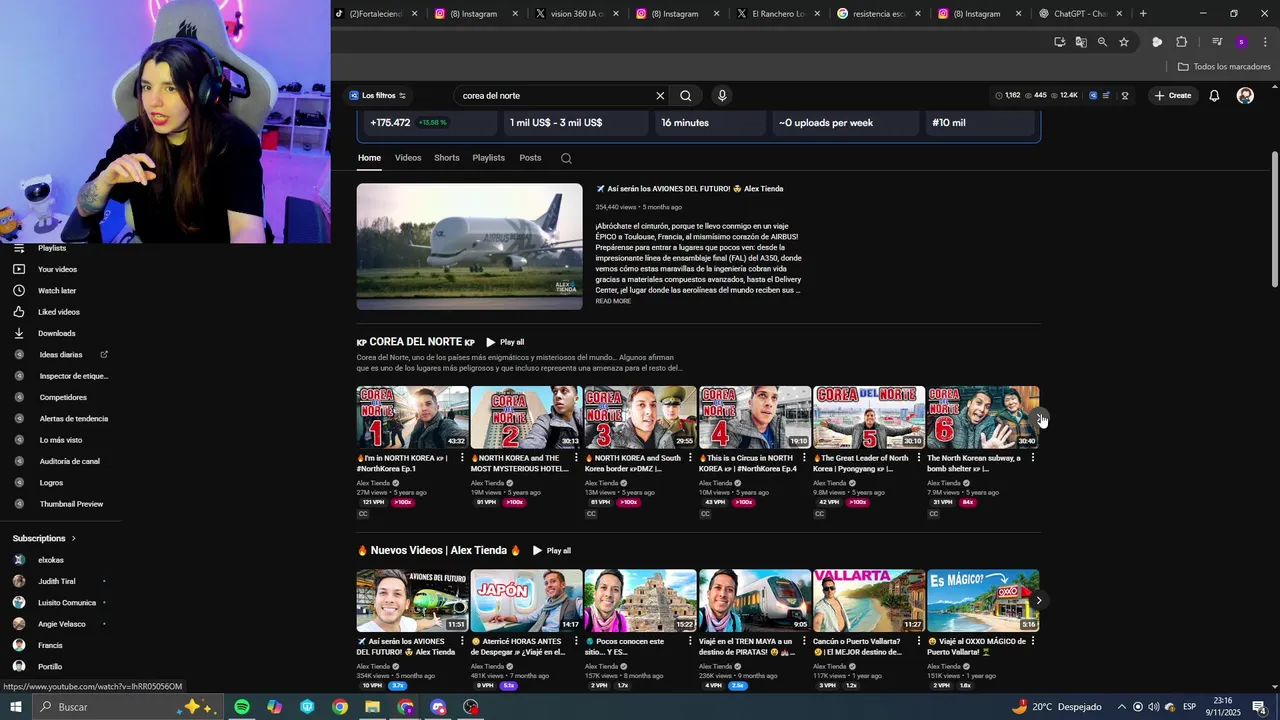Open YouTube account avatar menu

1245,96
